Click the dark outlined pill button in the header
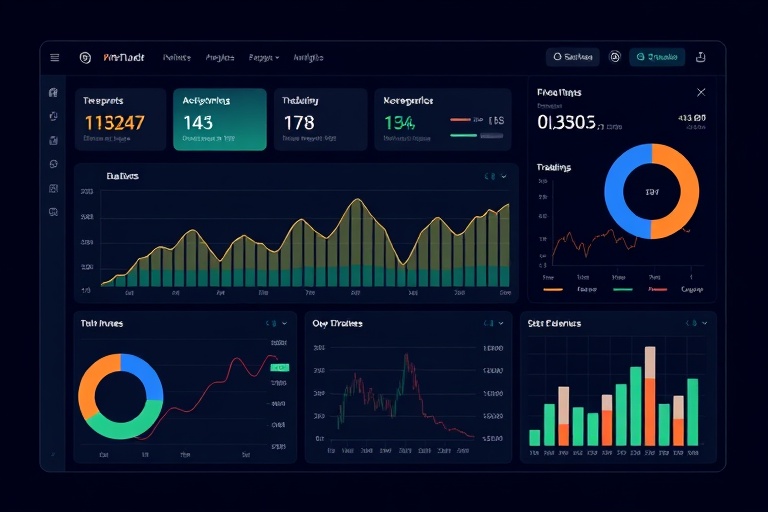 click(x=573, y=58)
